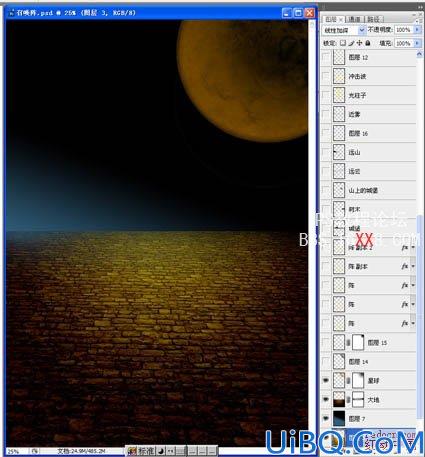Open the opacity 100% slider arrow
The width and height of the screenshot is (425, 457).
click(417, 30)
